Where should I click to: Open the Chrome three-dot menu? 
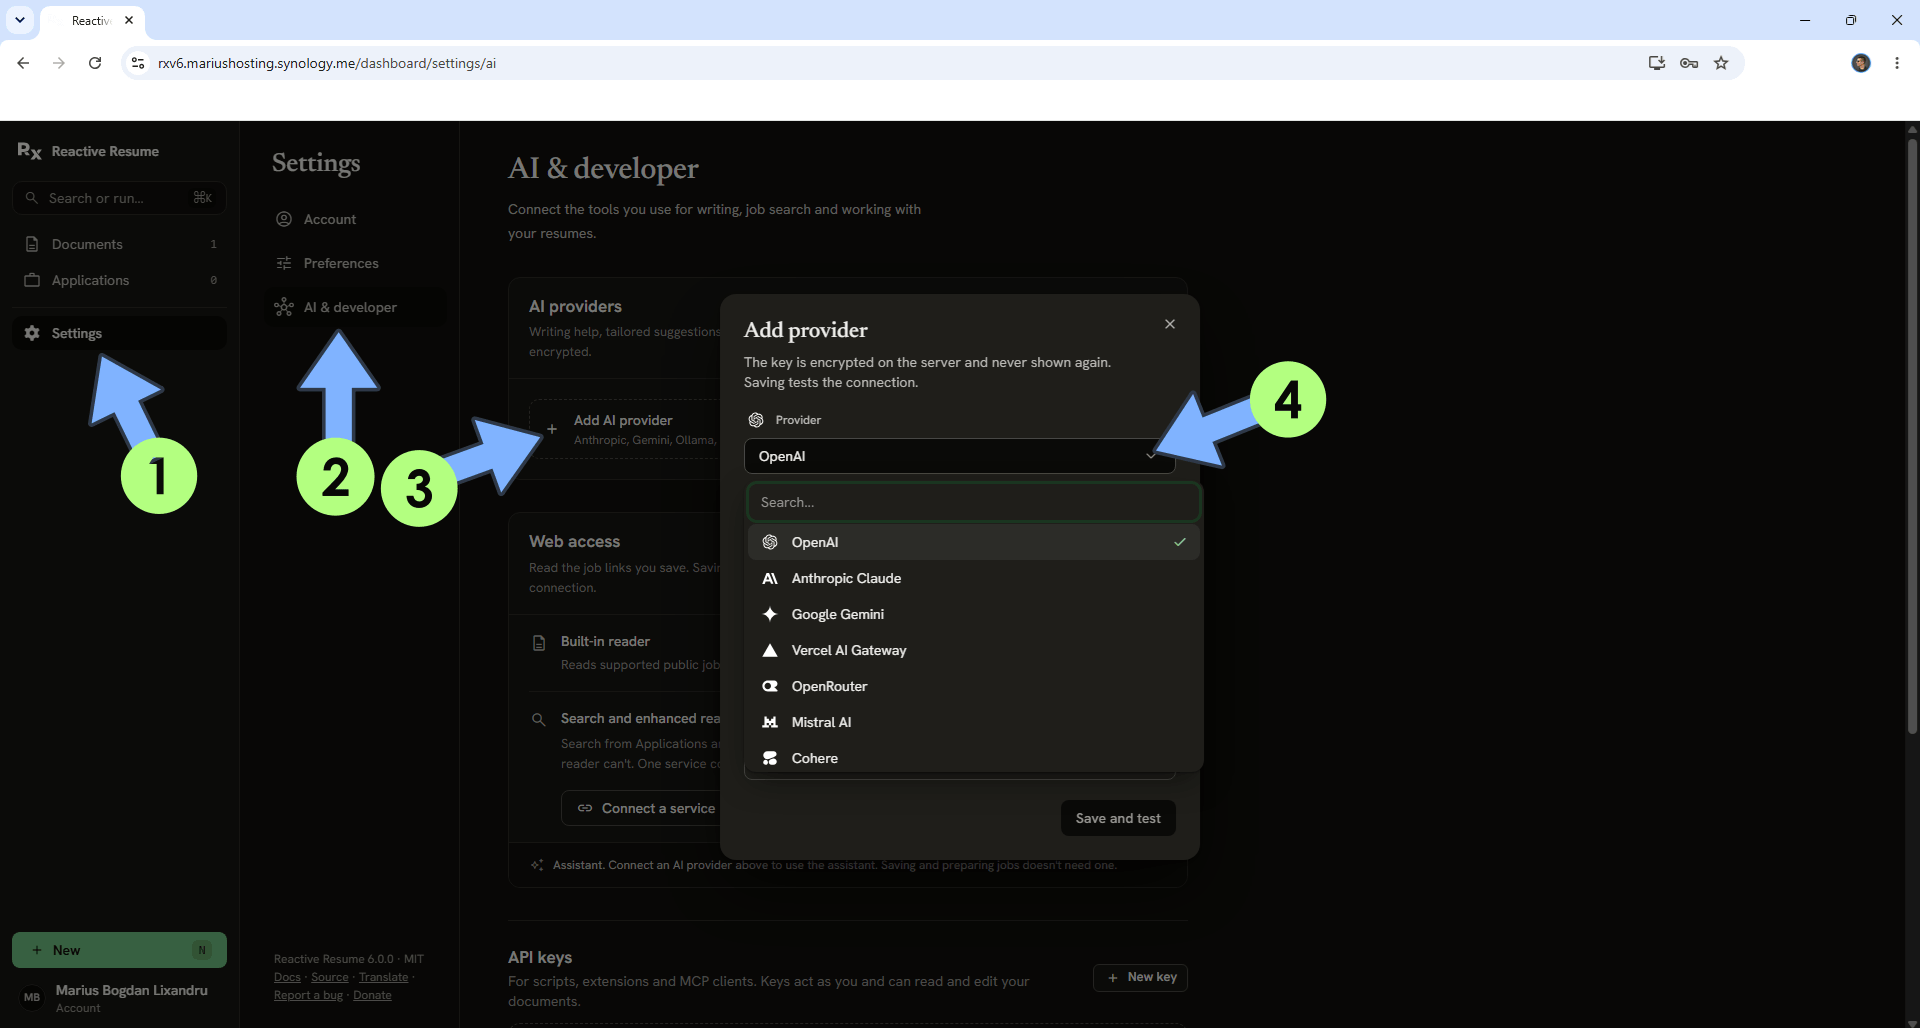point(1897,63)
